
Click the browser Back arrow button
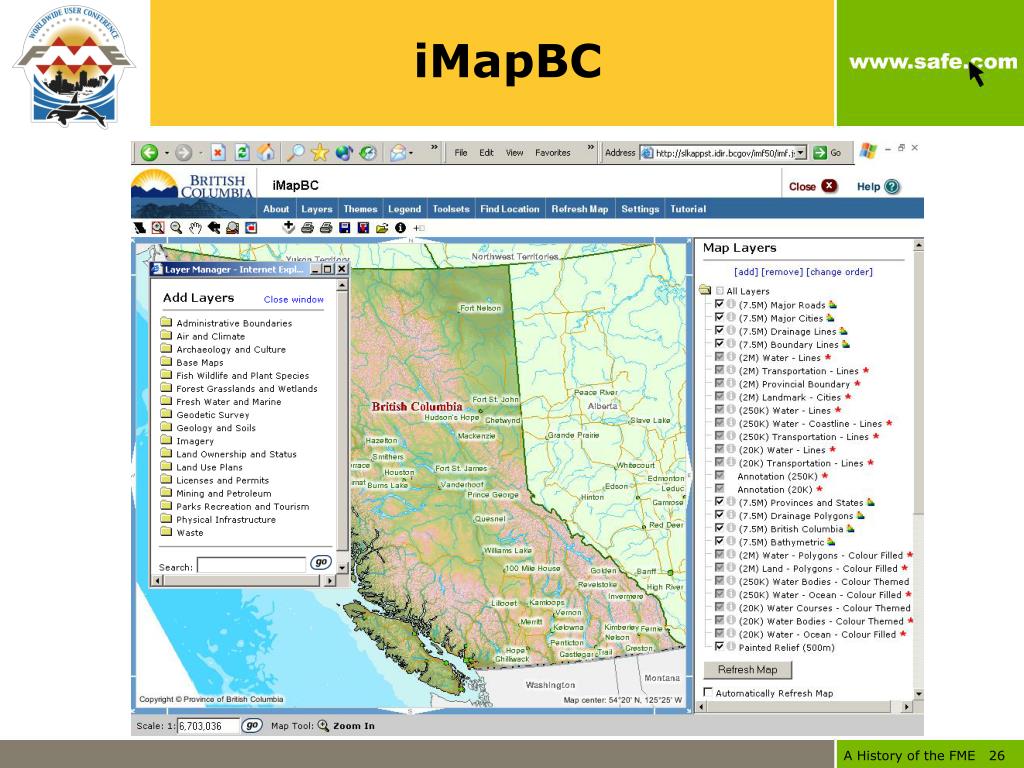point(150,153)
